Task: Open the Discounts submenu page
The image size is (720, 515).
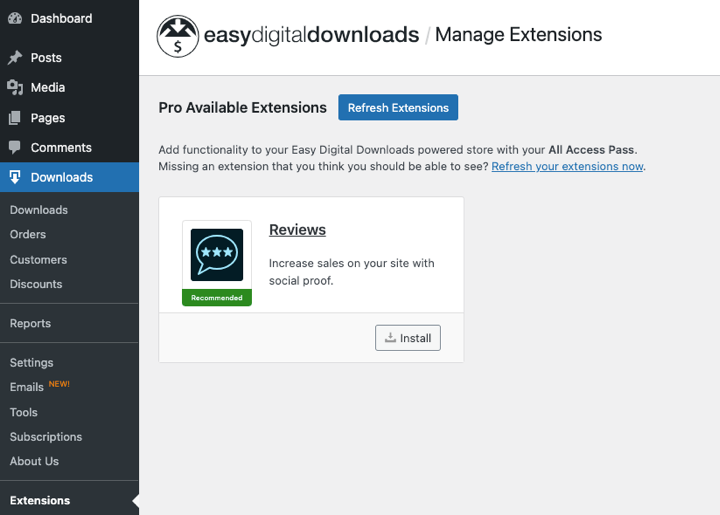Action: [x=36, y=284]
